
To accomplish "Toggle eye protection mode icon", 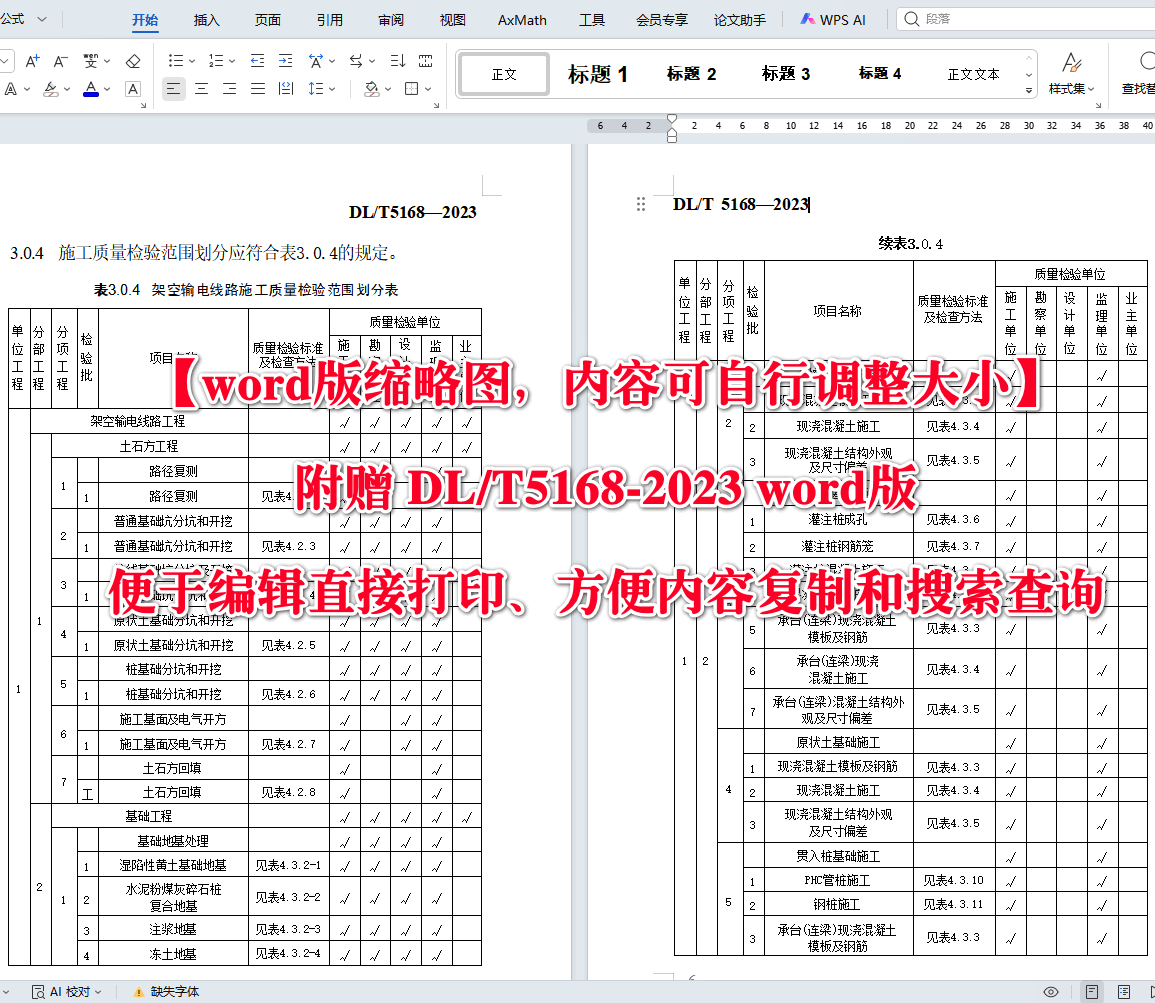I will (1051, 992).
